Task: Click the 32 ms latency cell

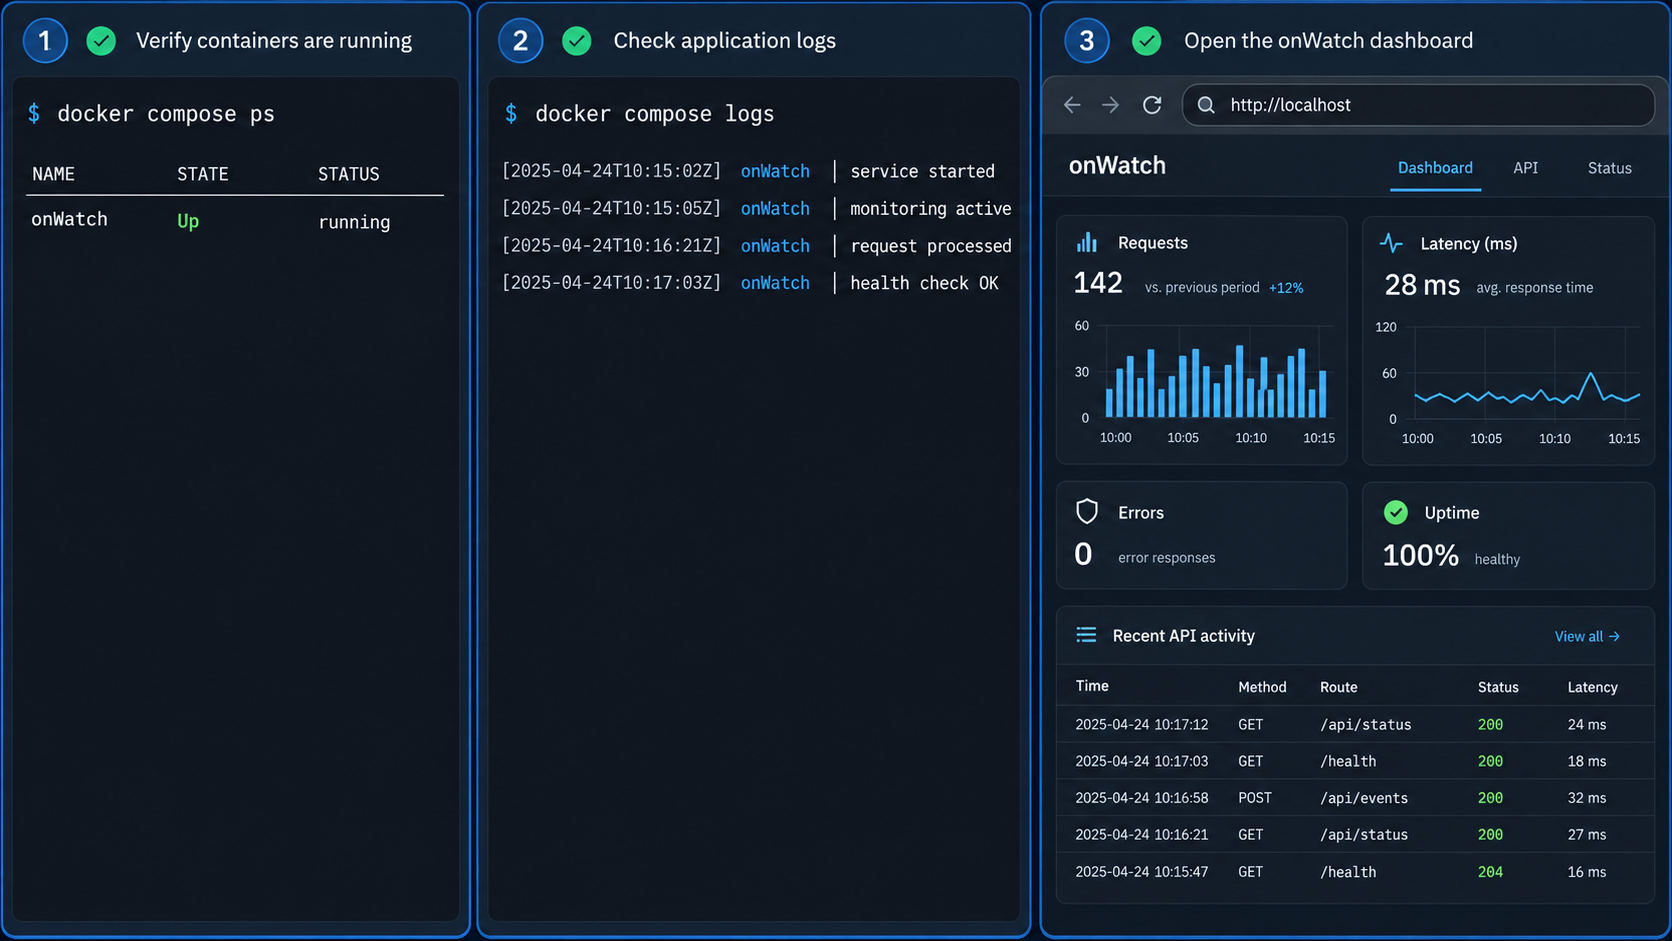Action: 1586,798
